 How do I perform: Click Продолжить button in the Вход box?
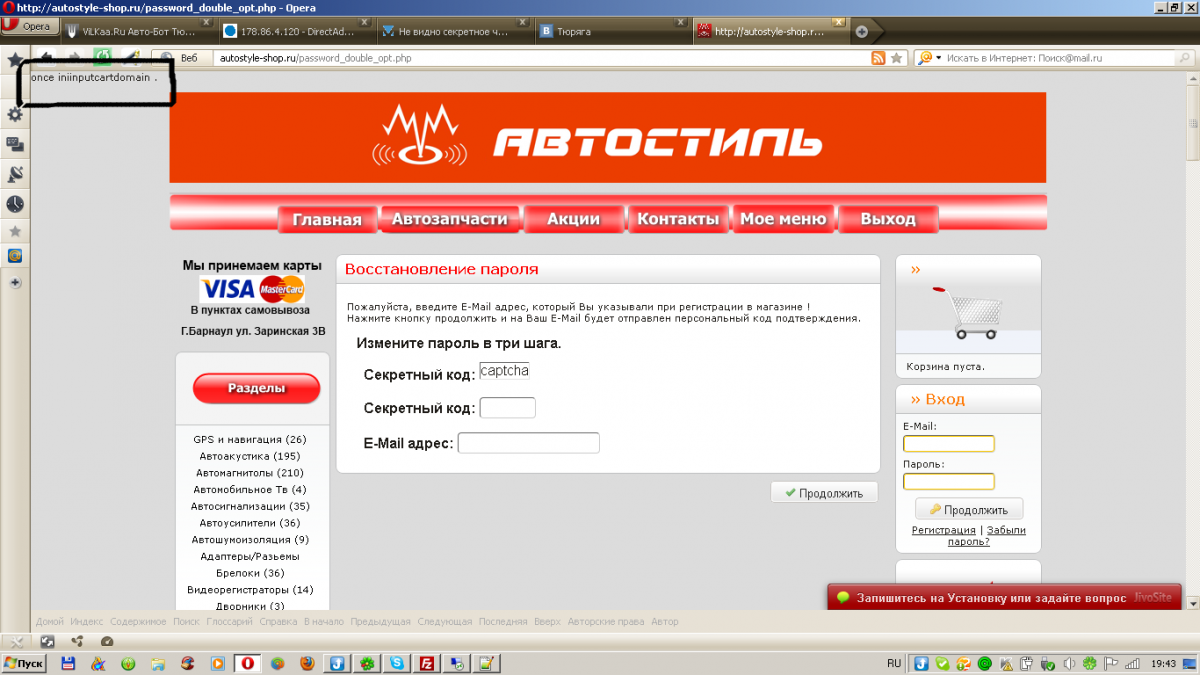(969, 509)
